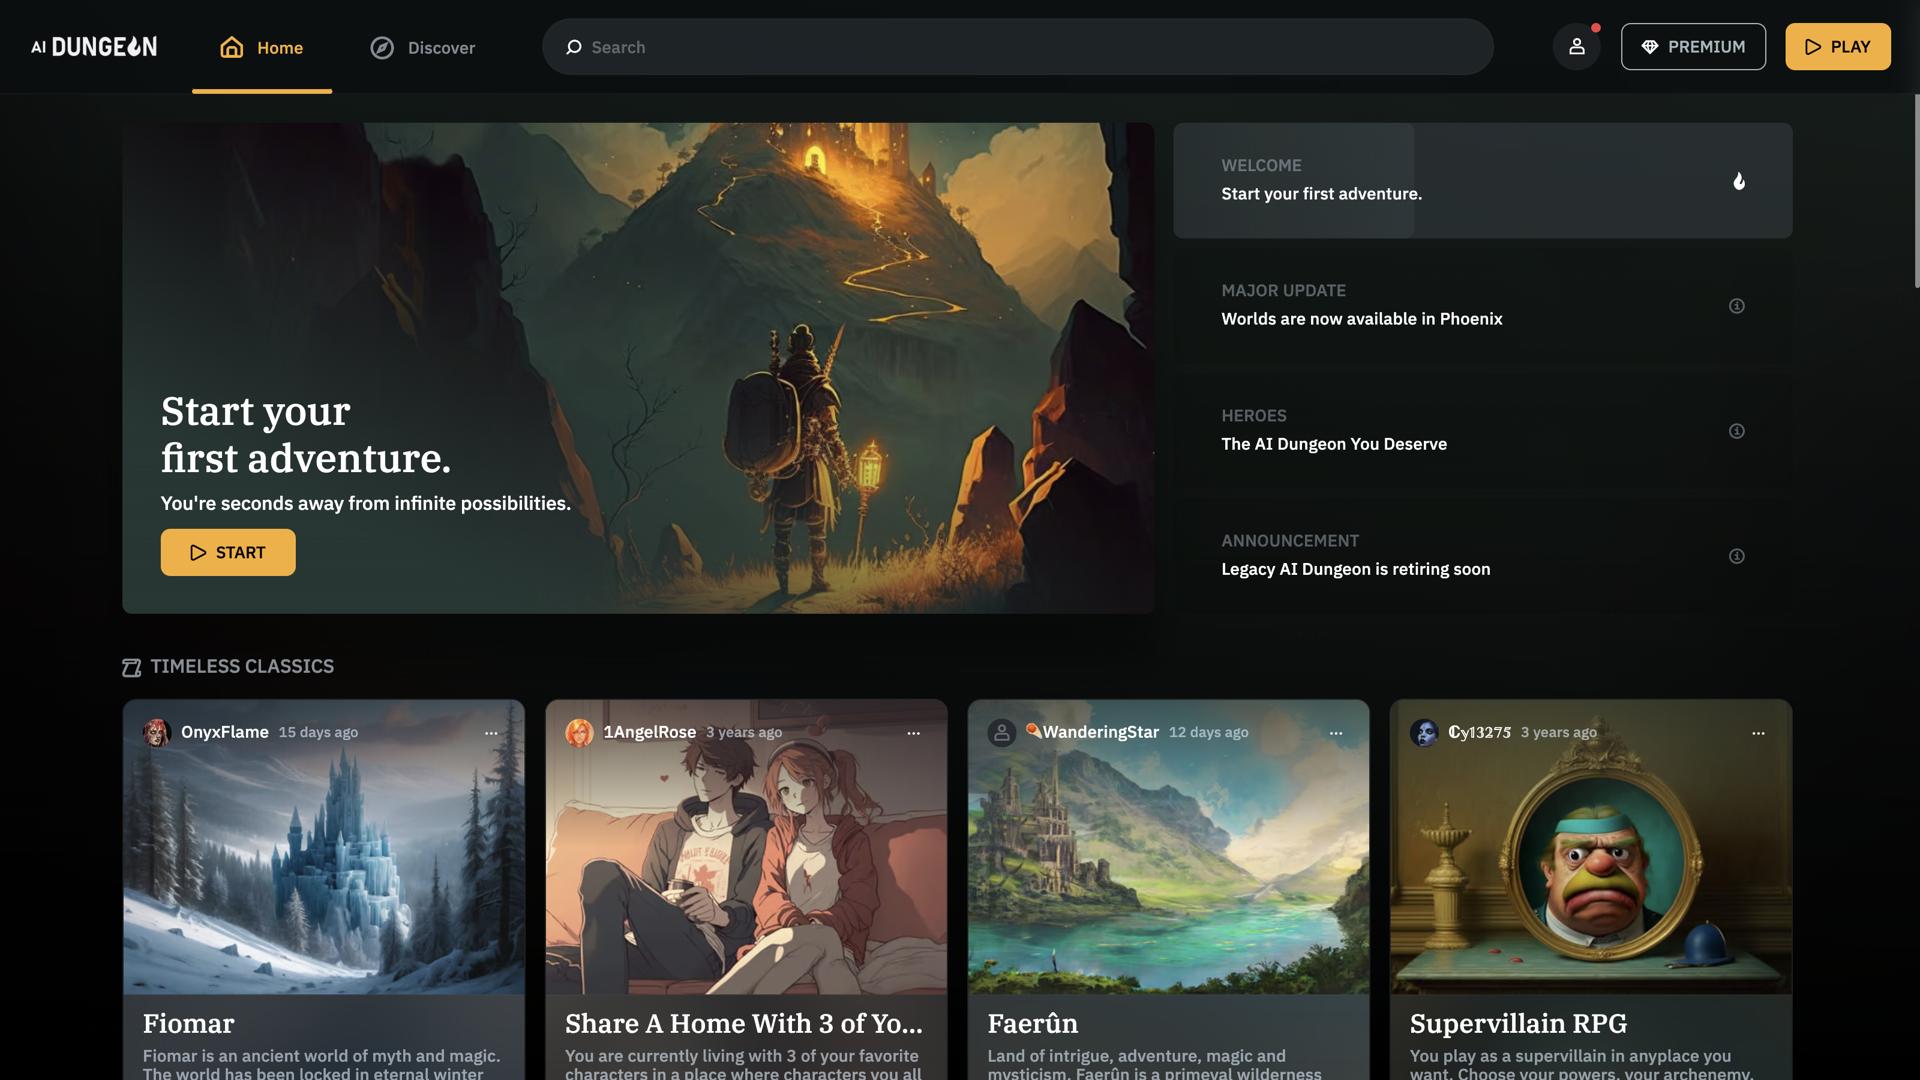Click Cy13275's avatar icon
Screen dimensions: 1920x1080
click(1424, 733)
